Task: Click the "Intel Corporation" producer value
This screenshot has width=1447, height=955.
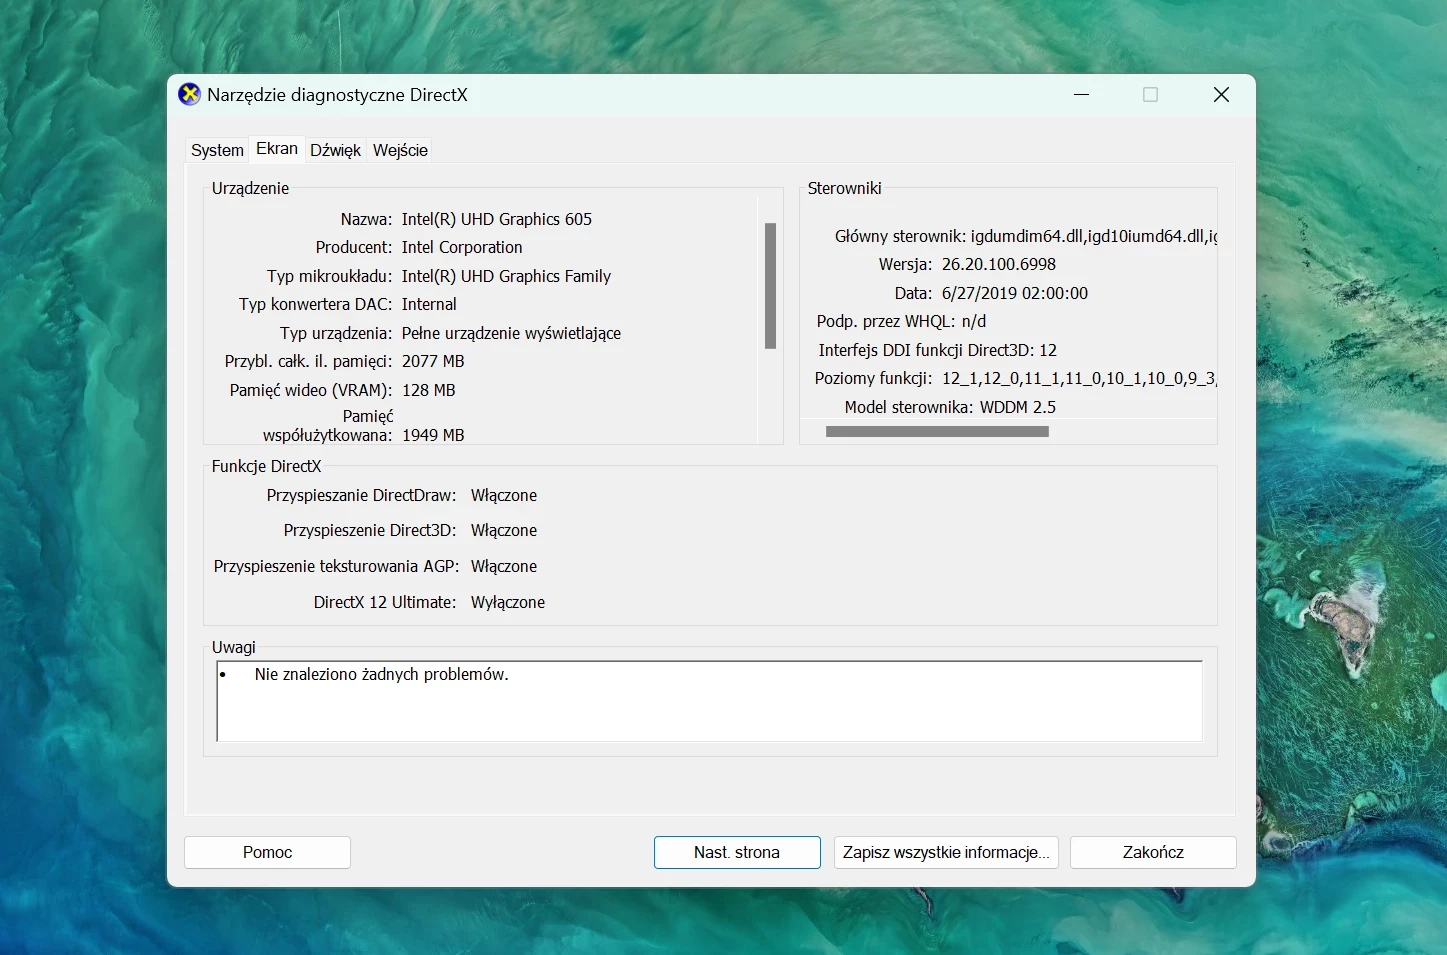Action: coord(462,247)
